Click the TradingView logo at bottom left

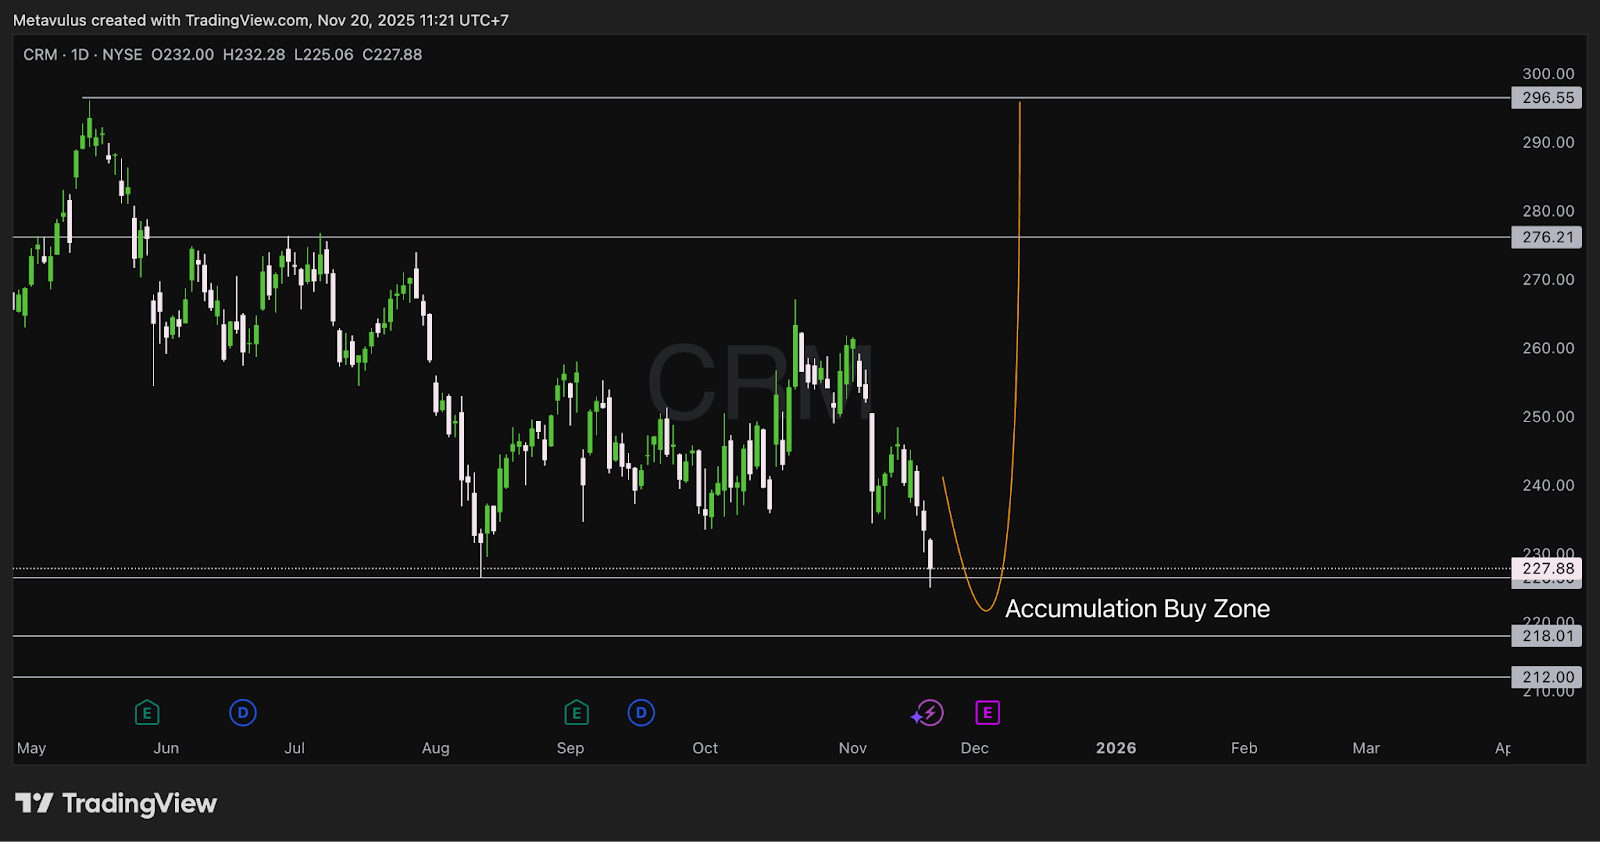point(116,804)
